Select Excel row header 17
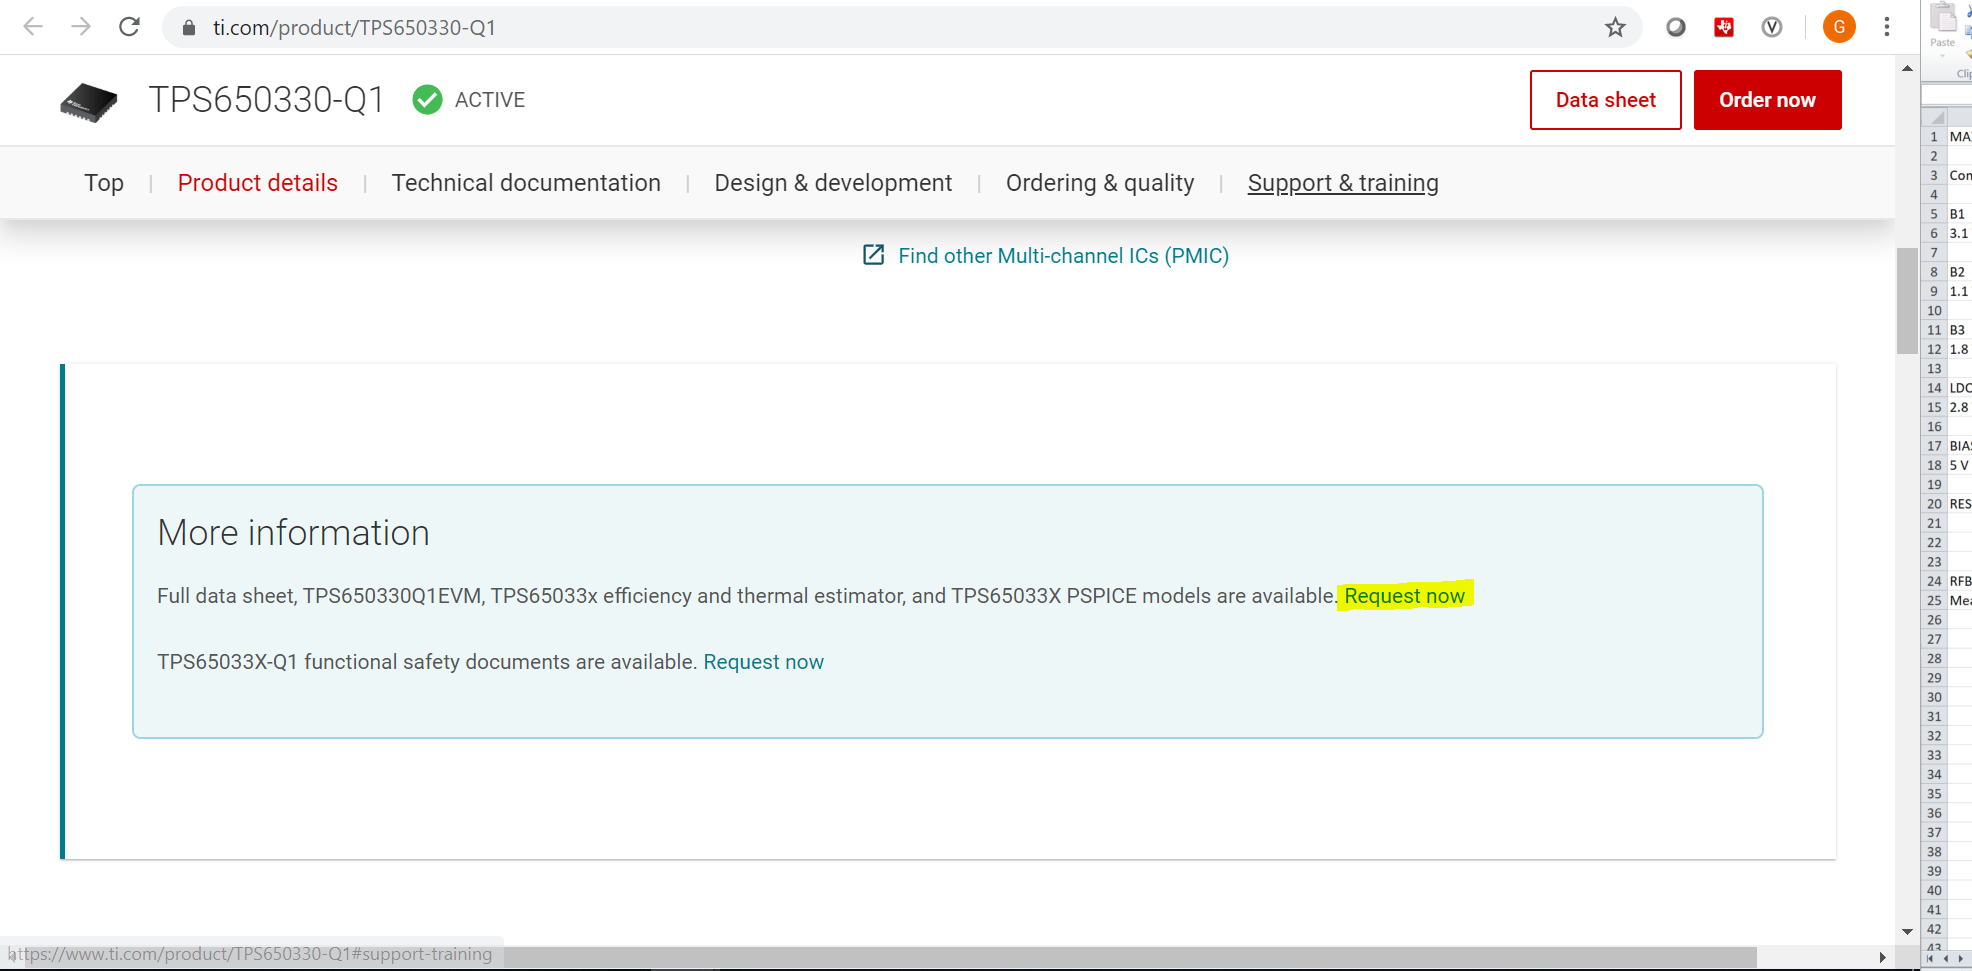Screen dimensions: 1972x971 tap(1934, 446)
